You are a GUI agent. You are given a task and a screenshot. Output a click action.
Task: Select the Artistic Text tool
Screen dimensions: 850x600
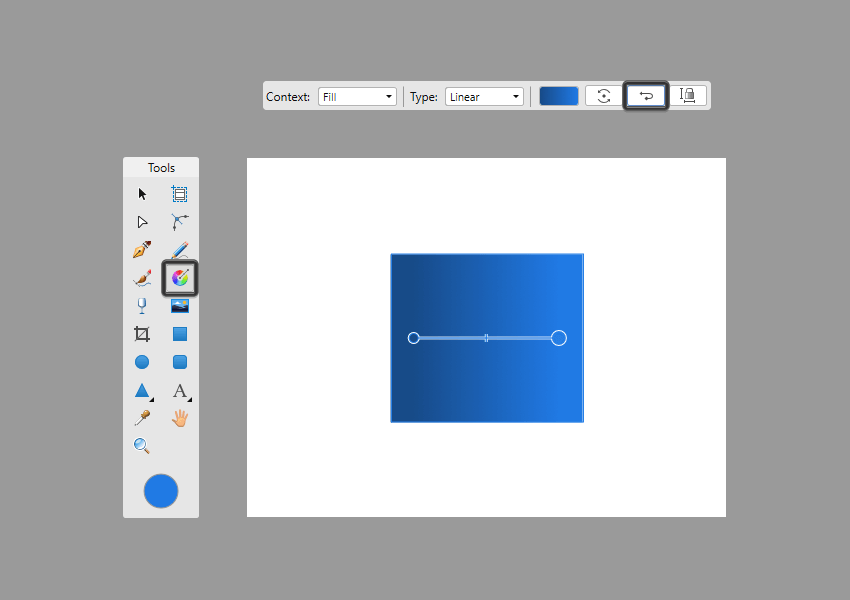pyautogui.click(x=180, y=391)
